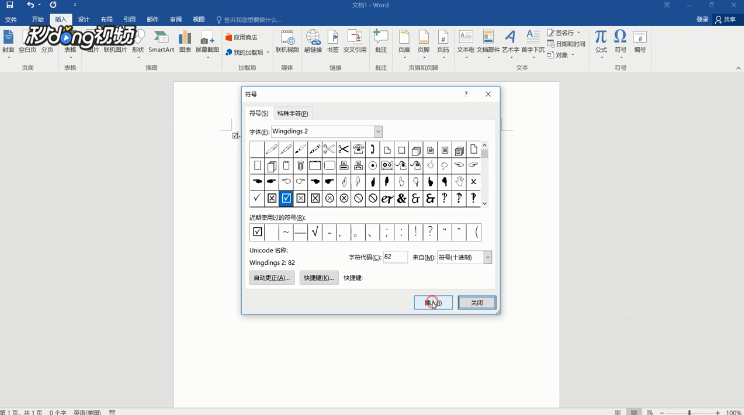The width and height of the screenshot is (744, 415).
Task: Insert online video (联机视频)
Action: [287, 42]
